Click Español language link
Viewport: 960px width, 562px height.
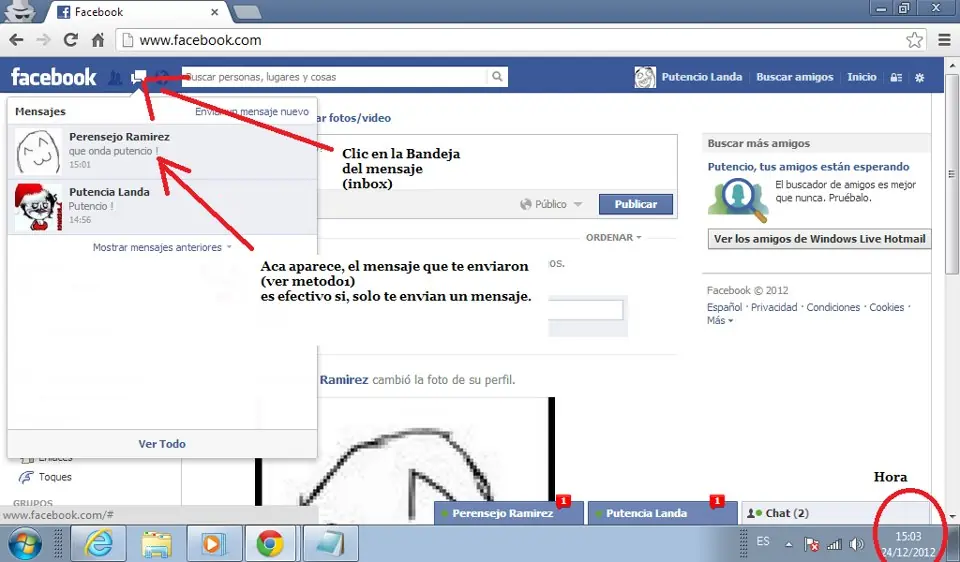[x=724, y=307]
